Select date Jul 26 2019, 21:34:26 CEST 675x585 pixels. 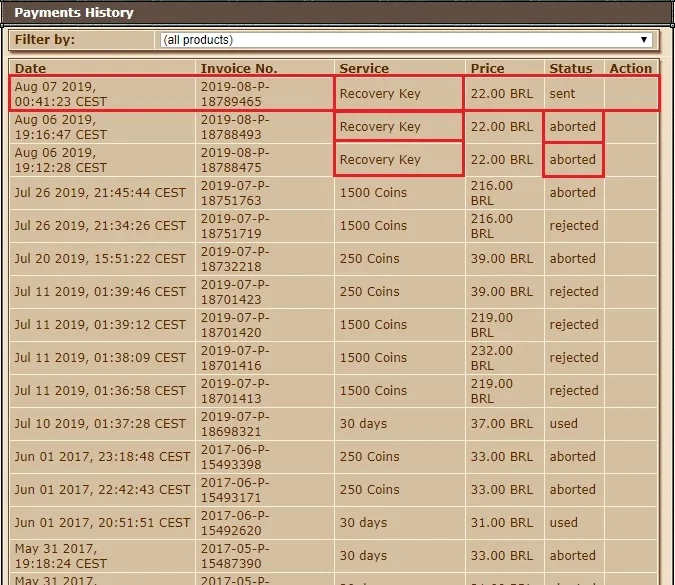point(100,226)
